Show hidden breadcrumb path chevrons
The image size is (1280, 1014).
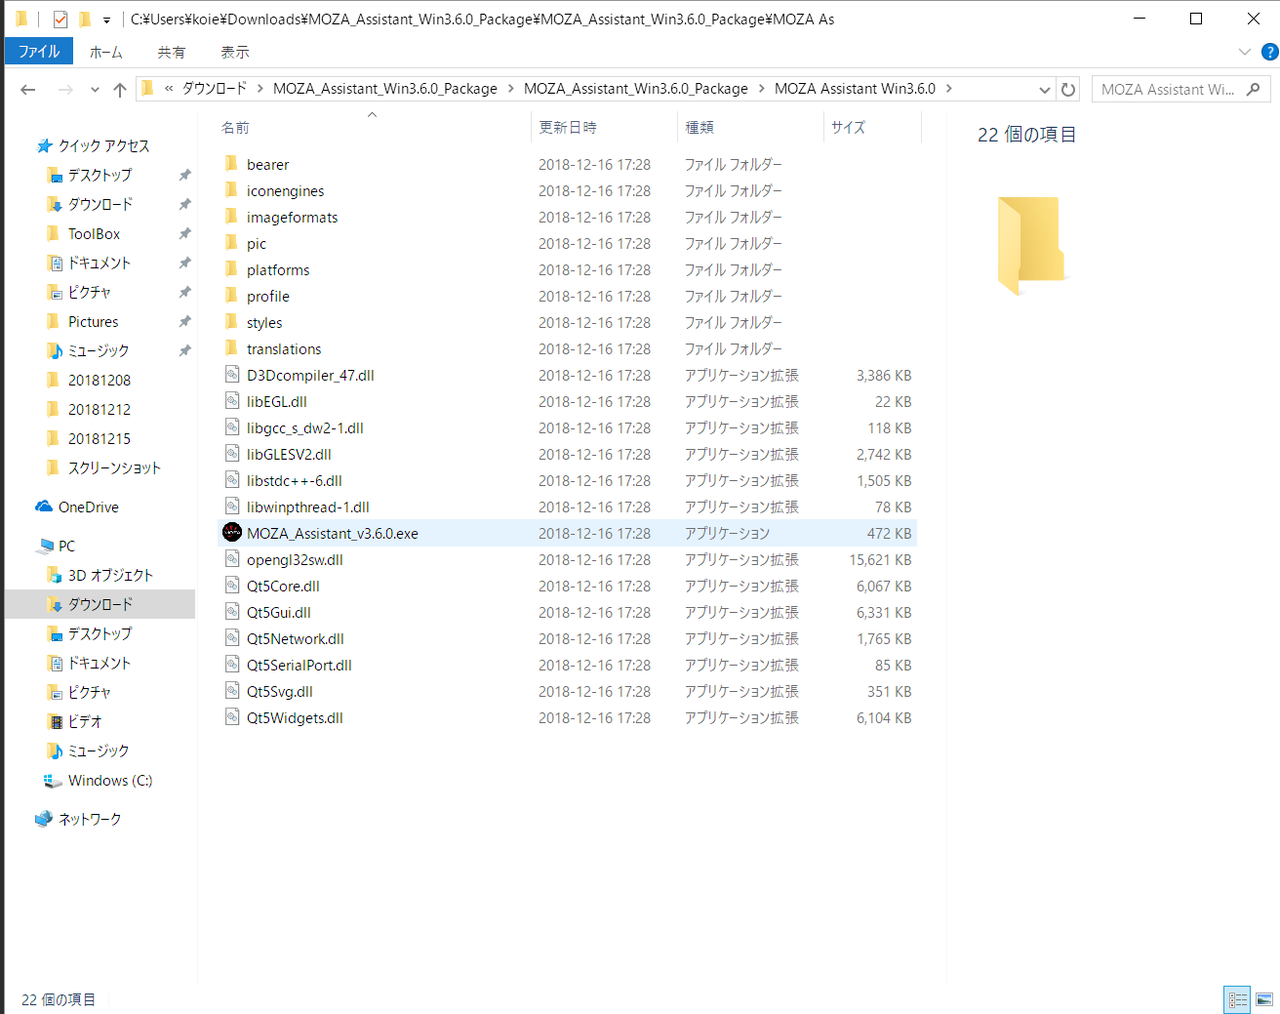point(169,89)
